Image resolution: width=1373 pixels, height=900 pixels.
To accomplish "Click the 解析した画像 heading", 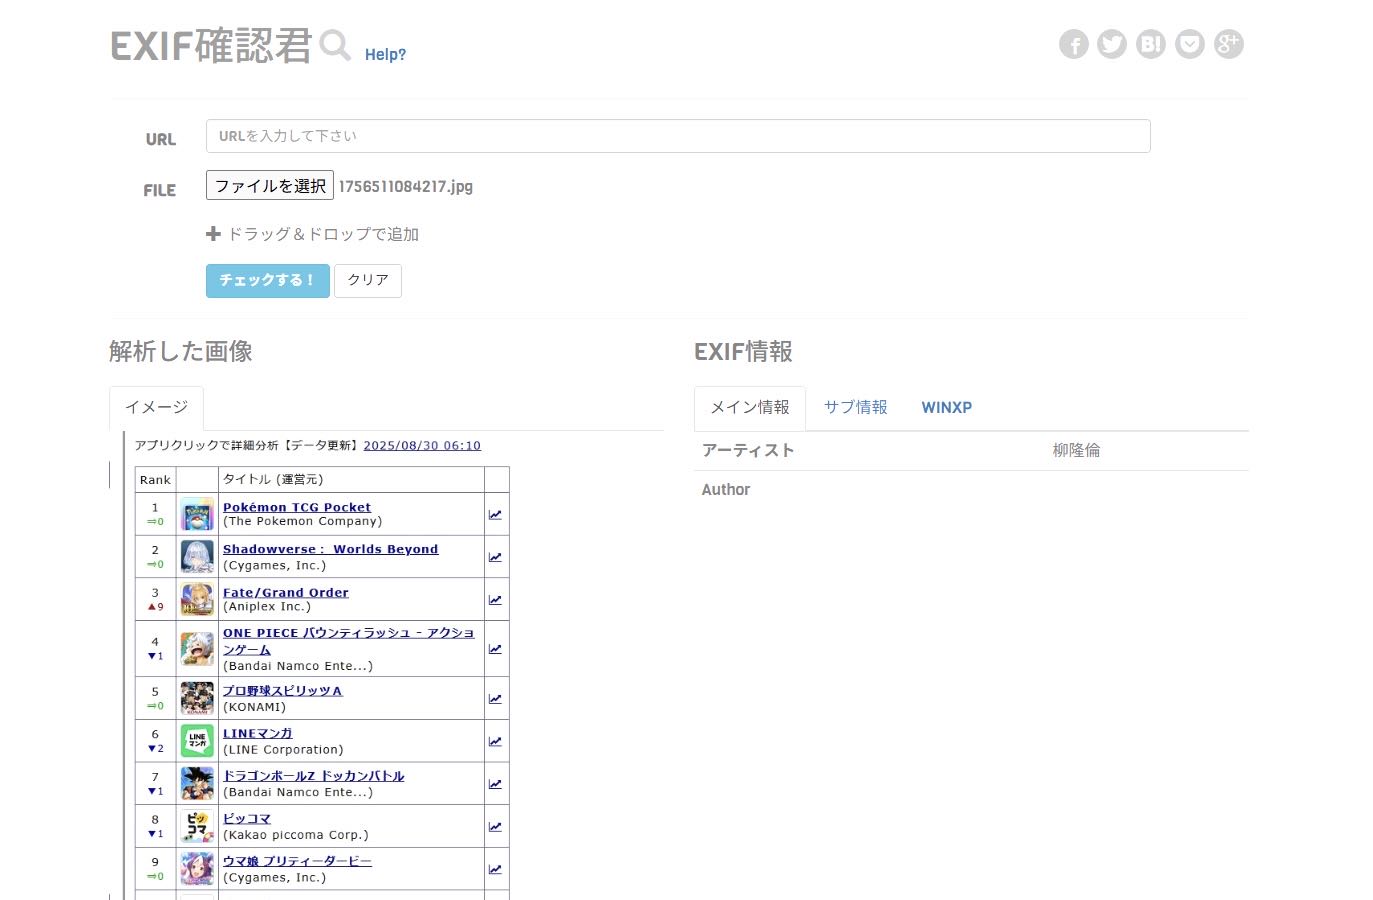I will (x=181, y=352).
